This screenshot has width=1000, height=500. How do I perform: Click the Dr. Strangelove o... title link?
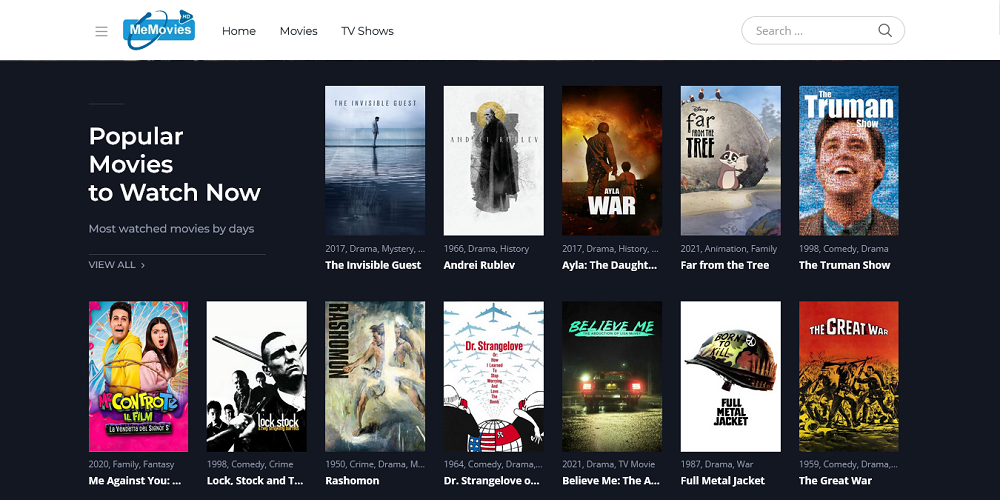pos(492,481)
